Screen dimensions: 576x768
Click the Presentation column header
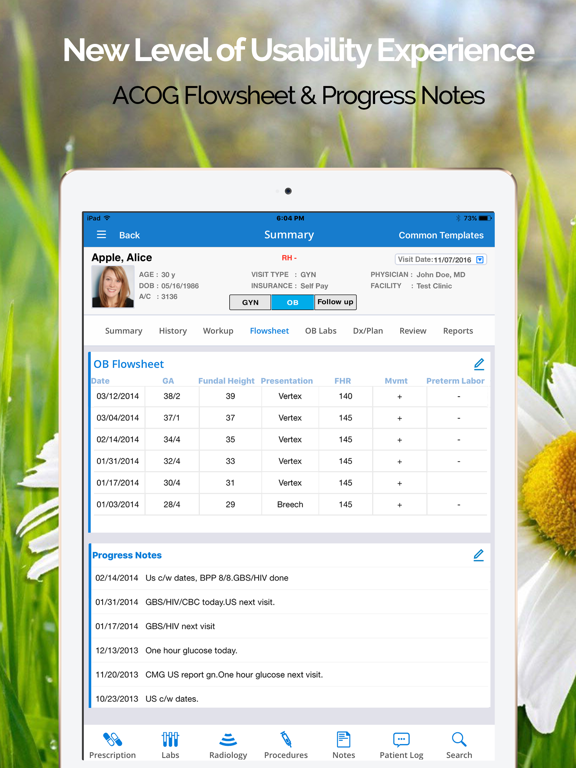(x=287, y=381)
